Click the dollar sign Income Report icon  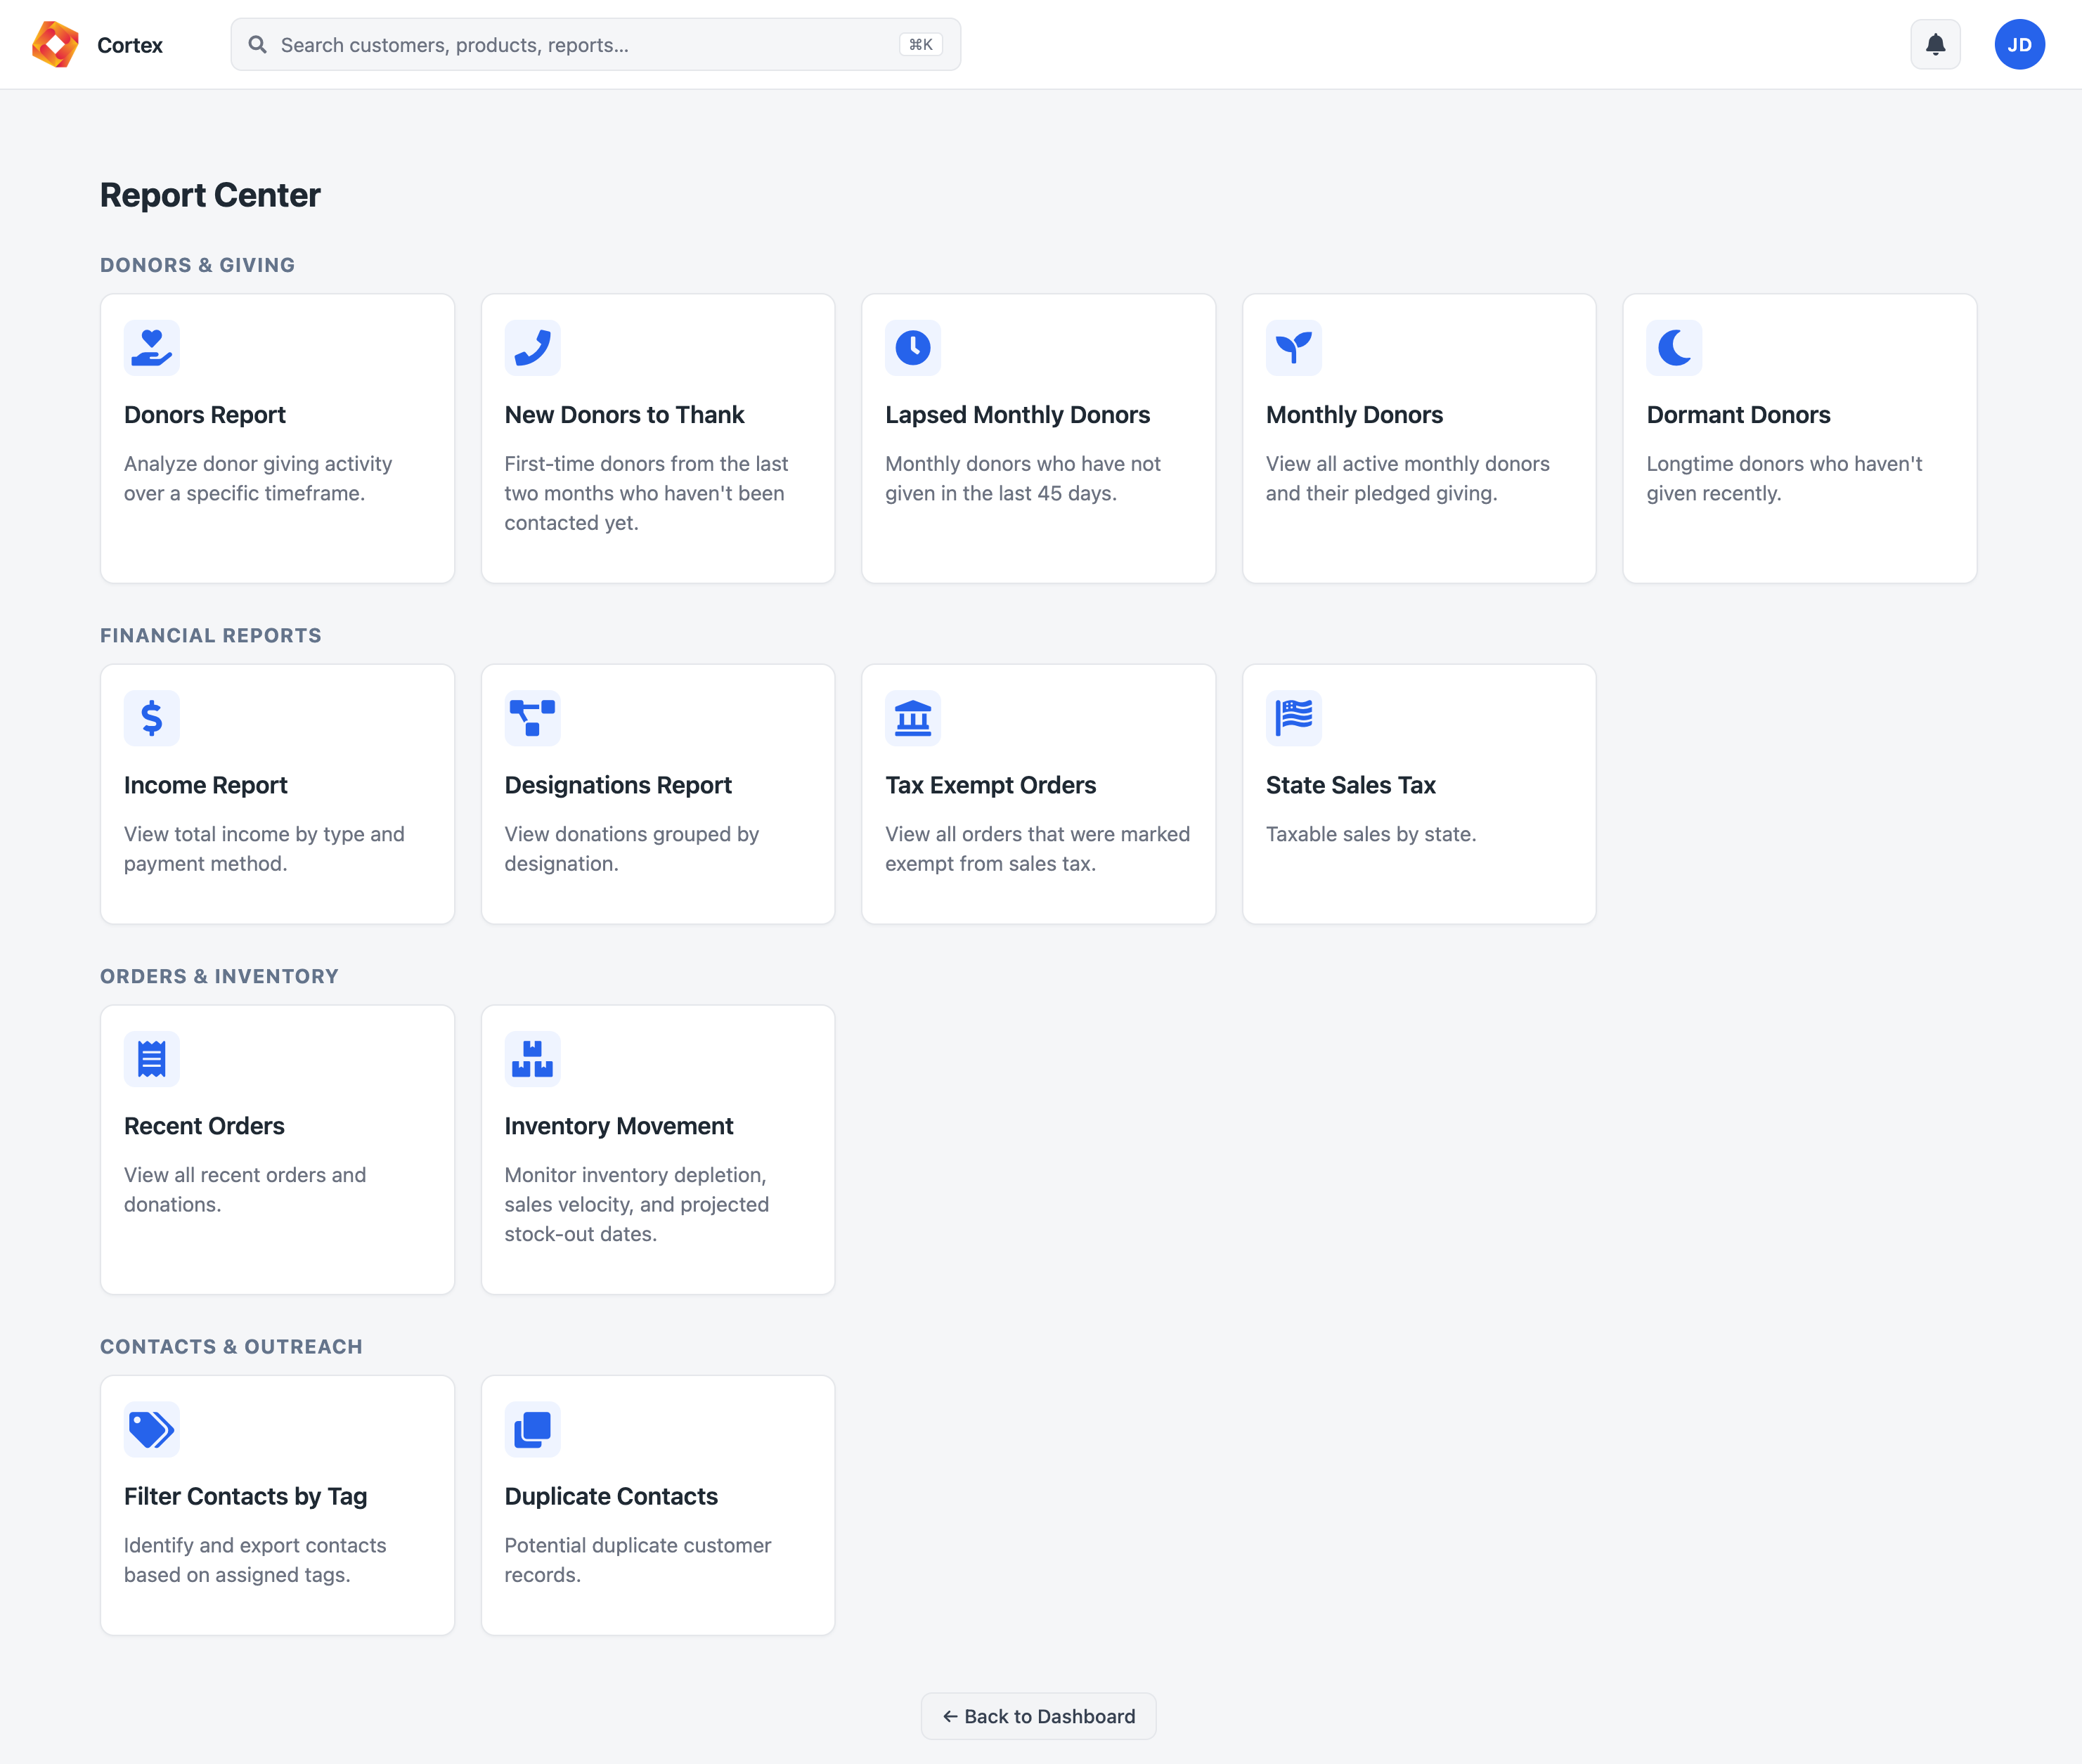[x=152, y=718]
